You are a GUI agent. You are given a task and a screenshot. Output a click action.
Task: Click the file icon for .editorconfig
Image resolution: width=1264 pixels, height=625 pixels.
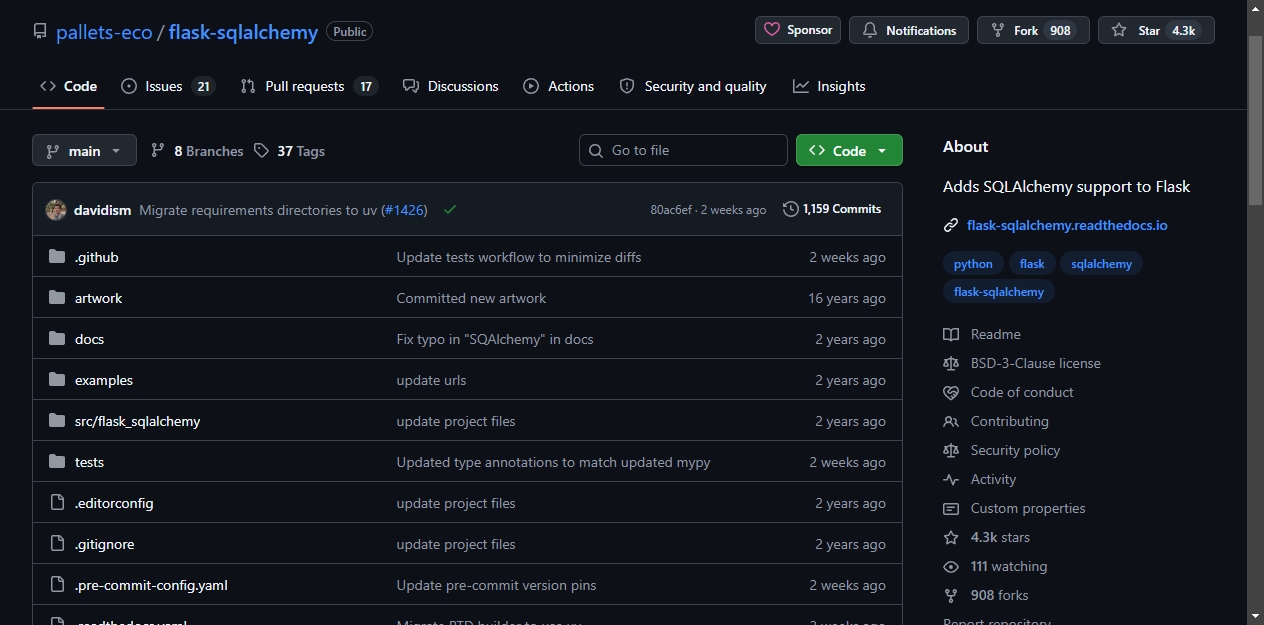[x=57, y=503]
